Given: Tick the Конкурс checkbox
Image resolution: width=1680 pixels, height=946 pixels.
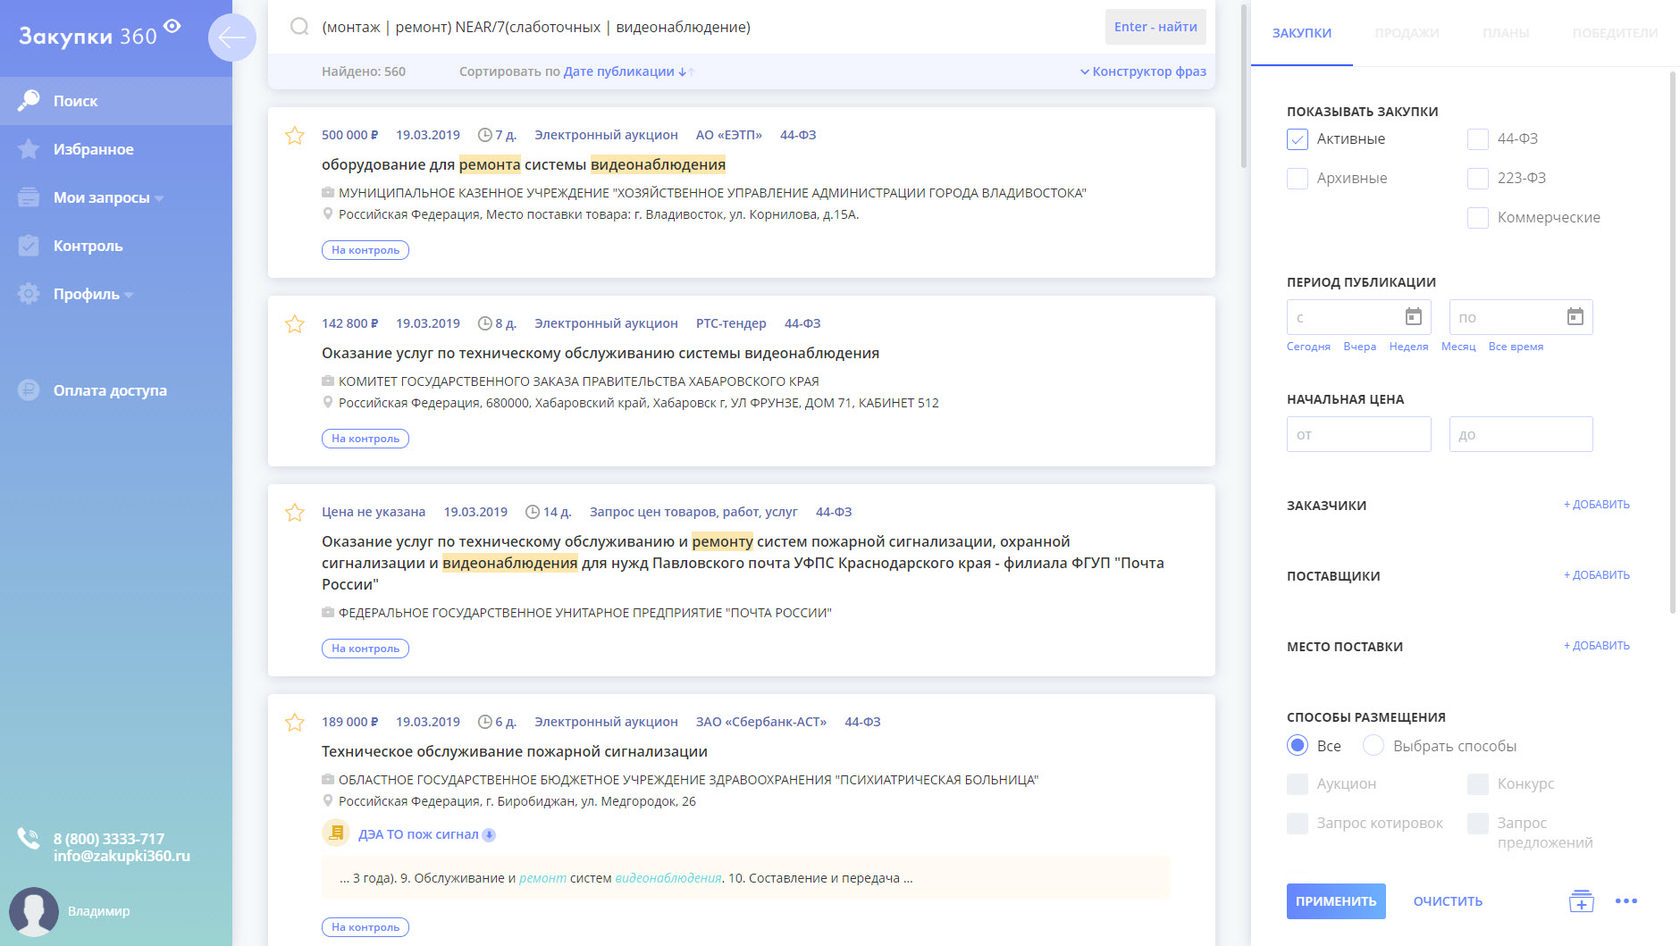Looking at the screenshot, I should click(1477, 784).
